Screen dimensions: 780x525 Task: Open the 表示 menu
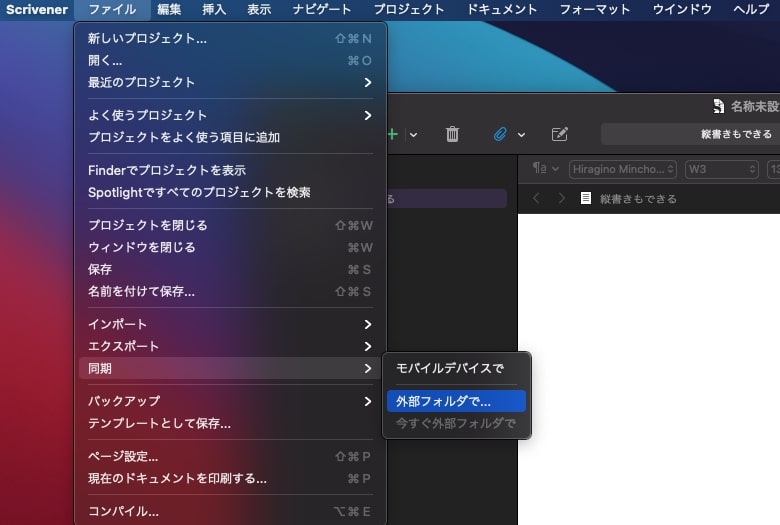pyautogui.click(x=259, y=9)
